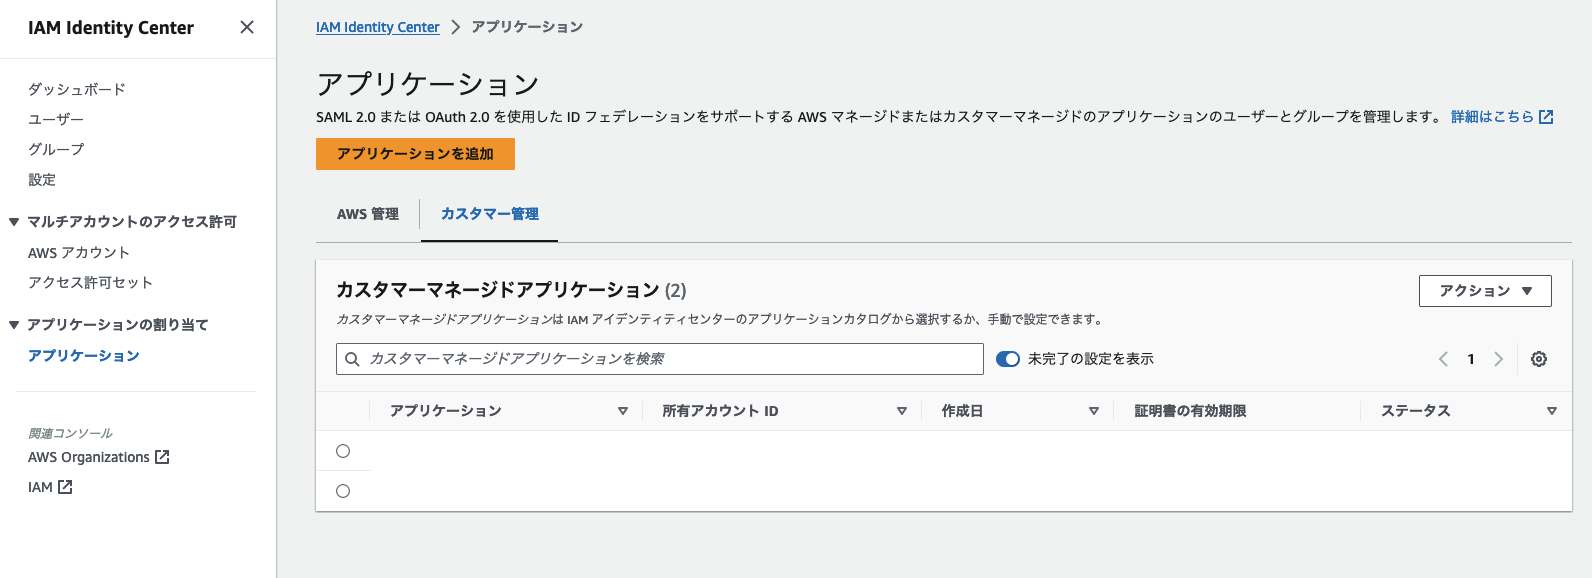The image size is (1592, 578).
Task: Open external link icon next to 詳細はこちら
Action: coord(1546,117)
